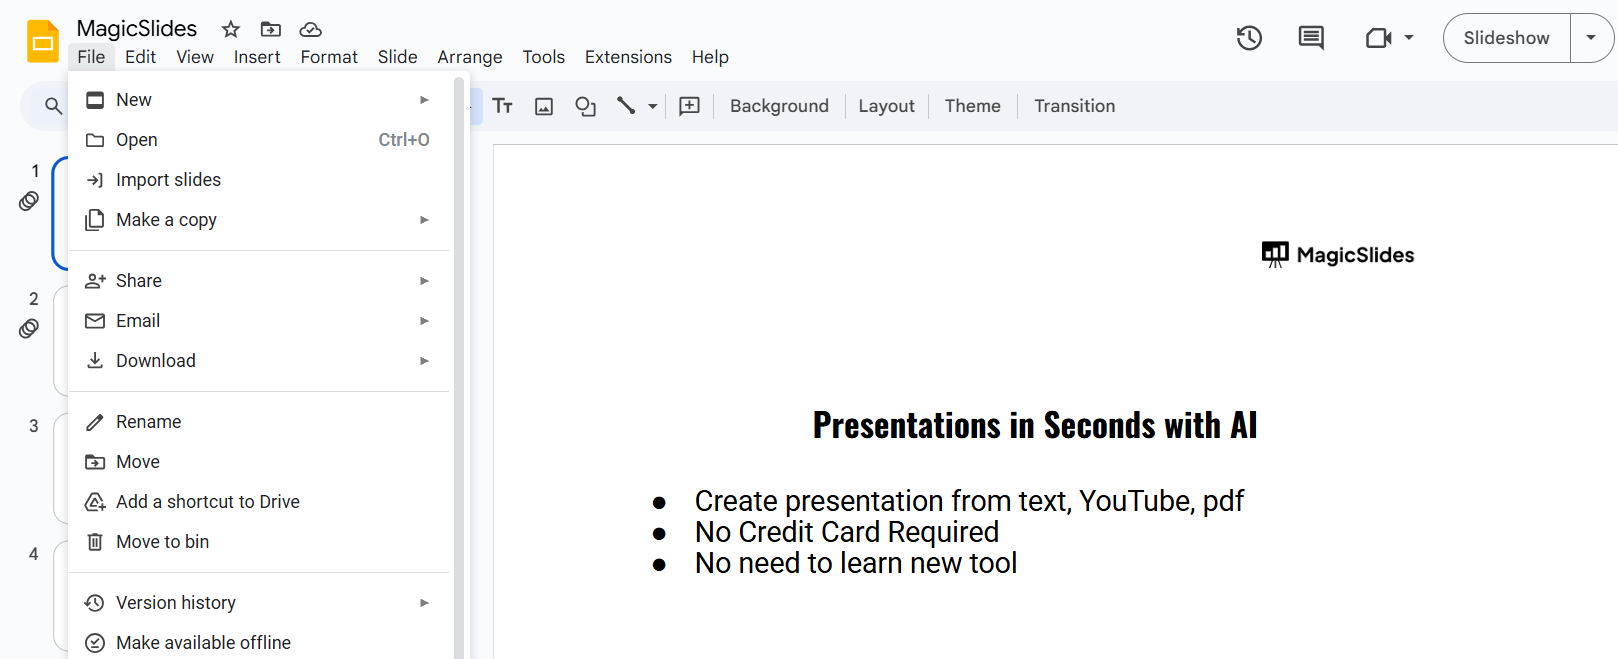Choose Open from the File menu
The height and width of the screenshot is (659, 1618).
(259, 140)
